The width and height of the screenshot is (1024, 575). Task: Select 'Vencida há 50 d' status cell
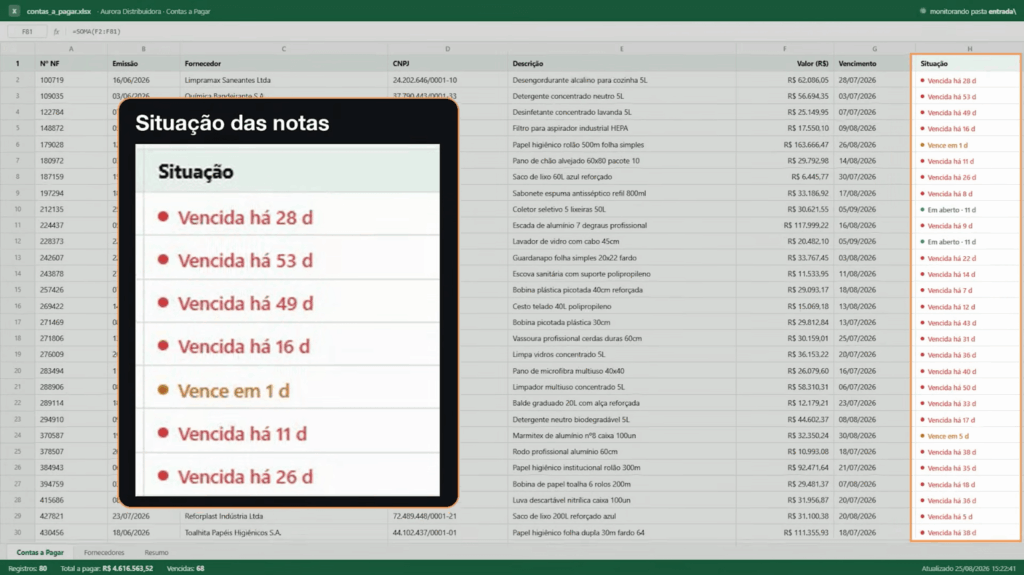967,387
